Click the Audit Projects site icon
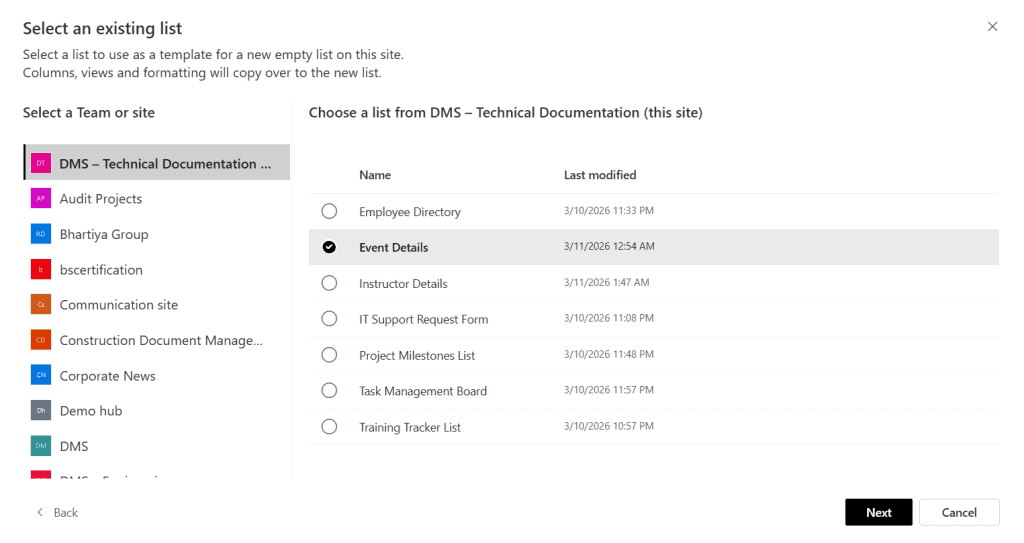Viewport: 1024px width, 543px height. click(x=41, y=198)
